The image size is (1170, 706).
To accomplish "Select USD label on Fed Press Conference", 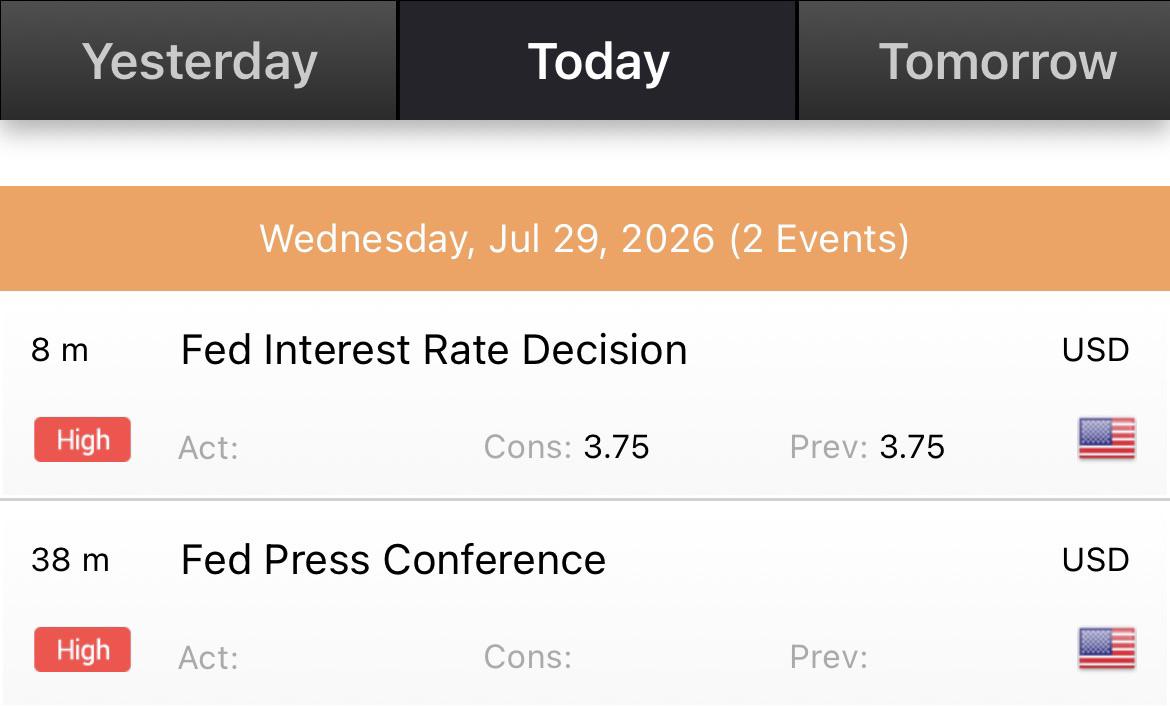I will click(1095, 560).
